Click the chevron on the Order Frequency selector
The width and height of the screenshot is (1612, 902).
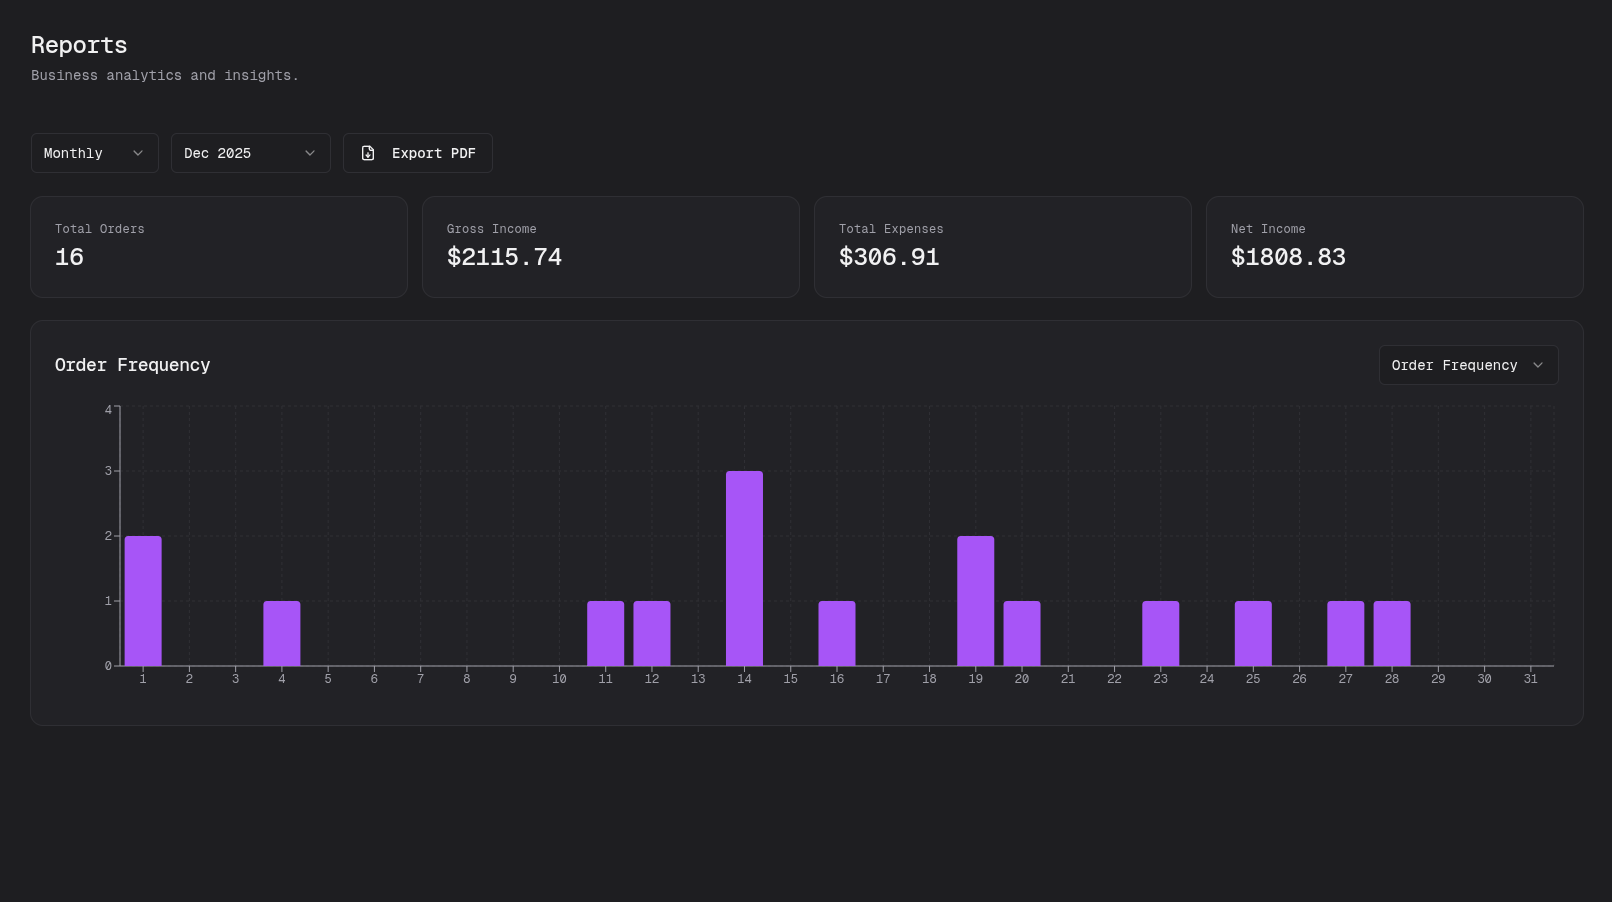[1539, 365]
